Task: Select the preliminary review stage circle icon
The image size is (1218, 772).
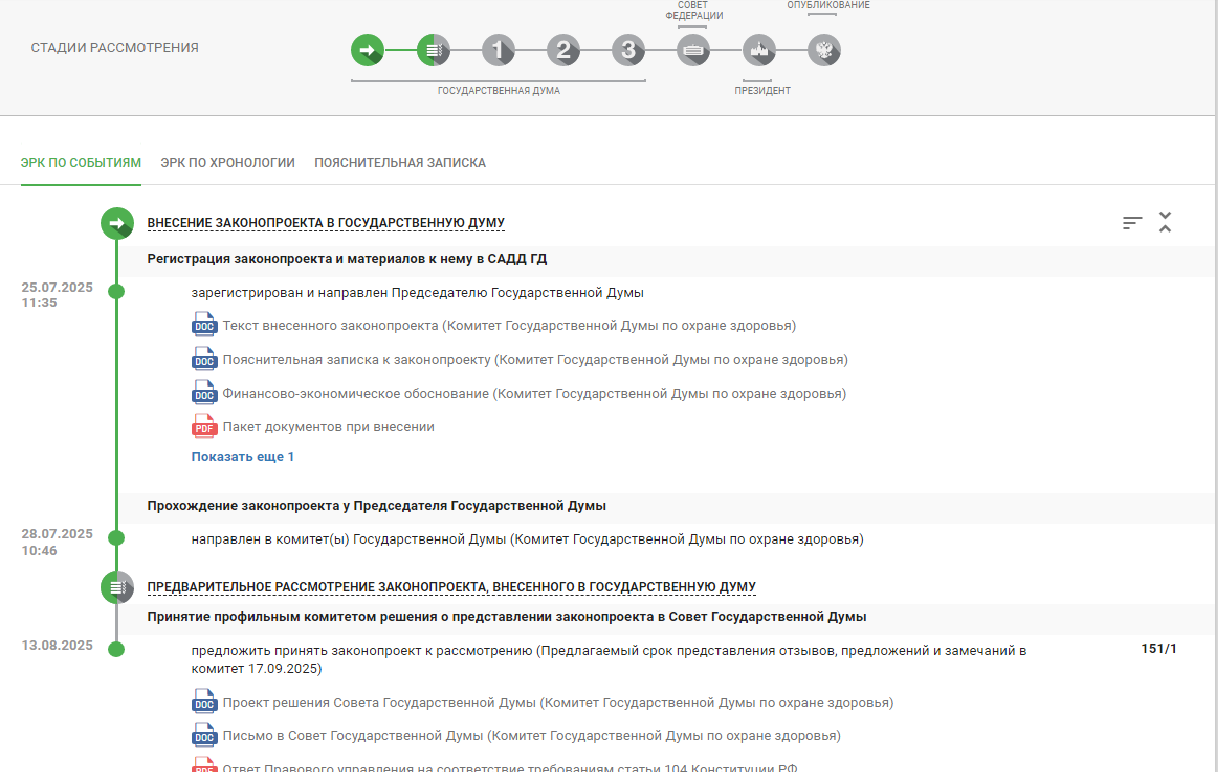Action: [433, 50]
